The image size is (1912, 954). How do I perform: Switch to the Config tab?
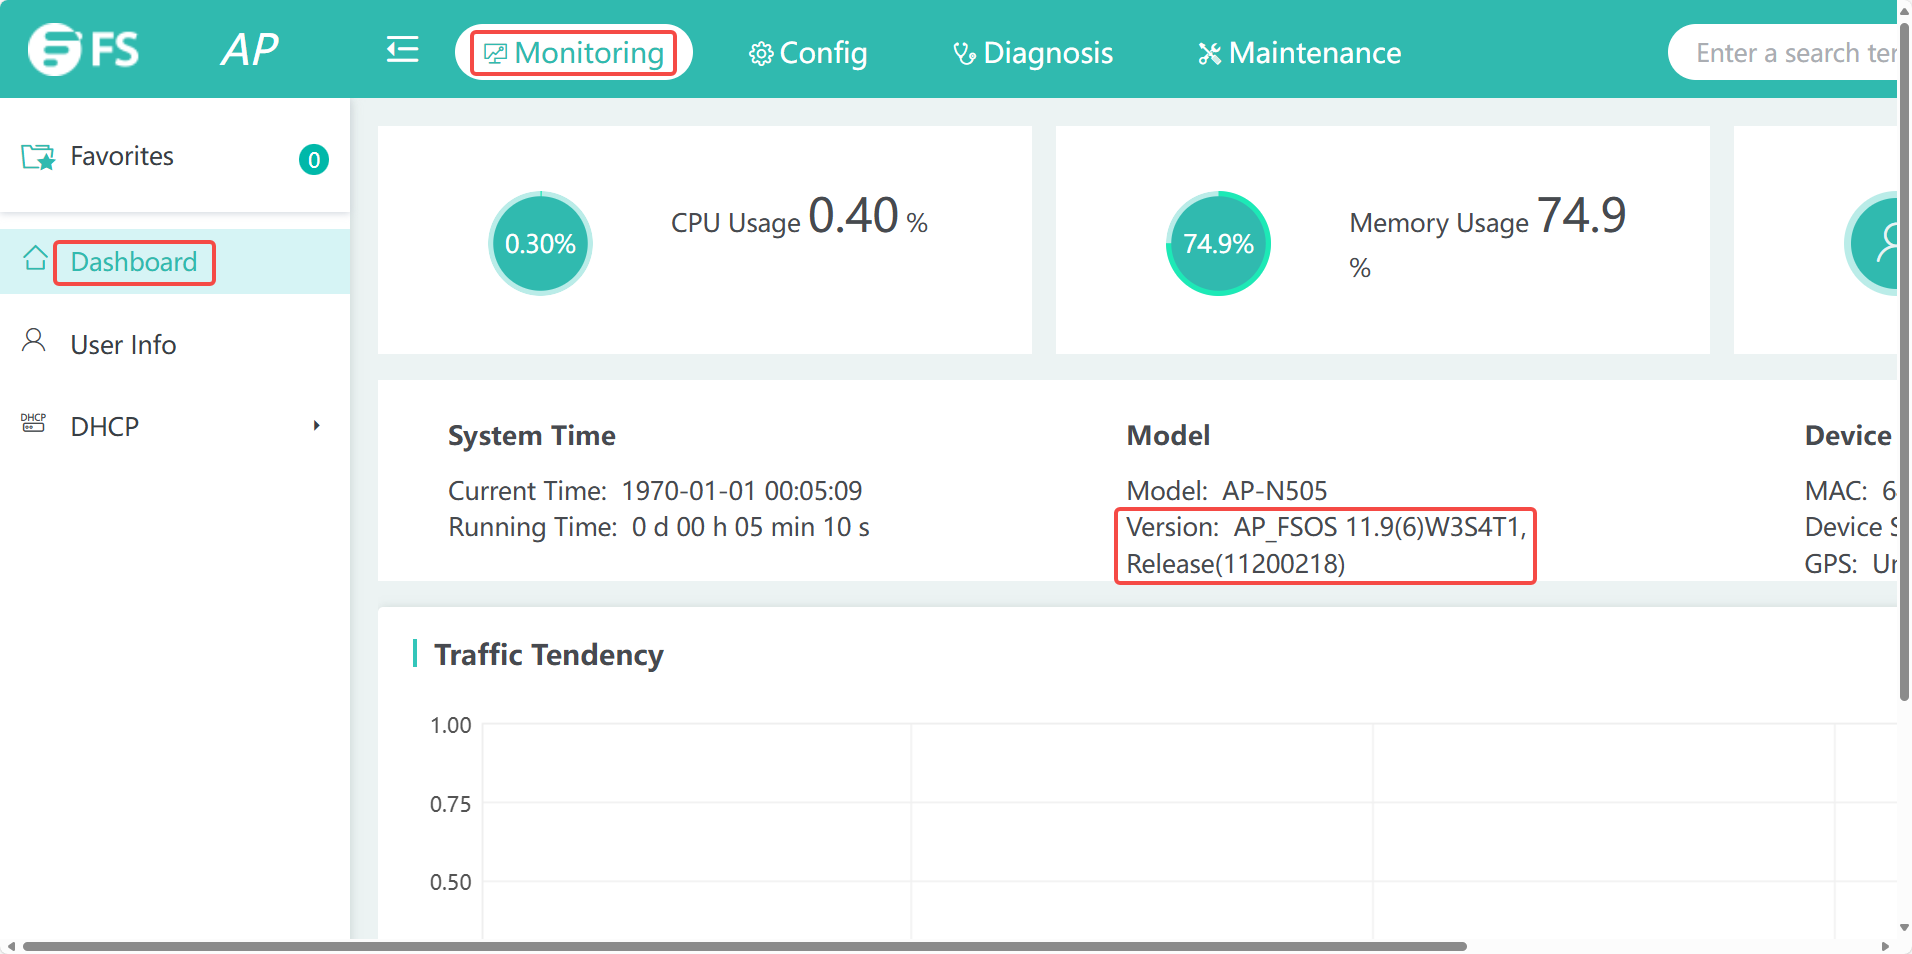tap(808, 53)
